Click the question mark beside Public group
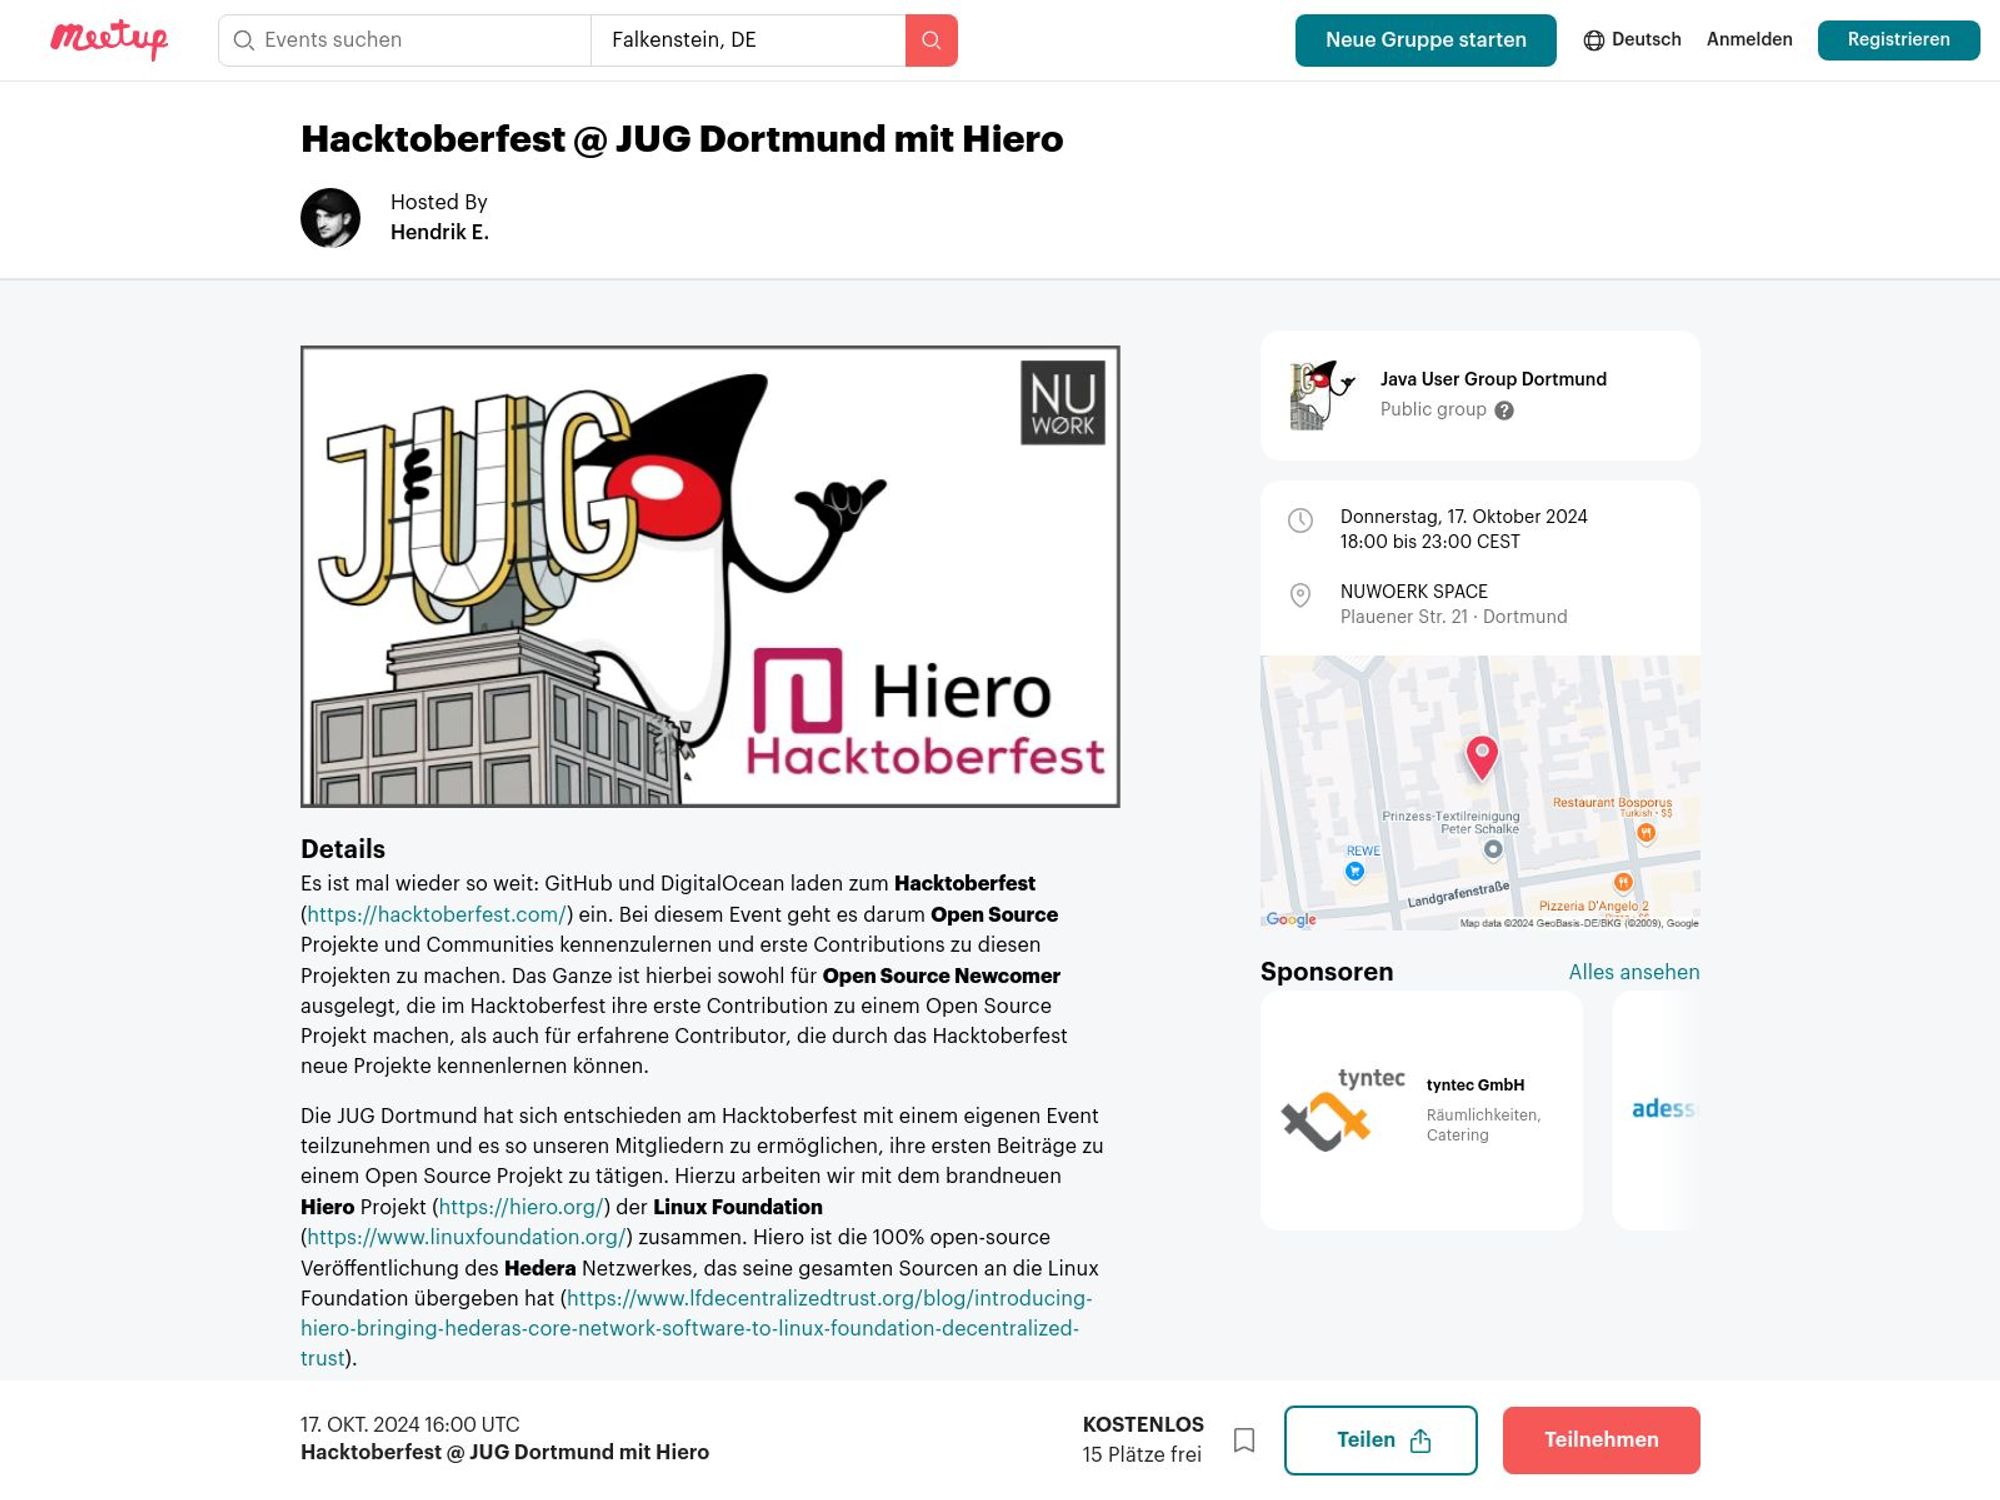This screenshot has width=2000, height=1500. point(1504,410)
